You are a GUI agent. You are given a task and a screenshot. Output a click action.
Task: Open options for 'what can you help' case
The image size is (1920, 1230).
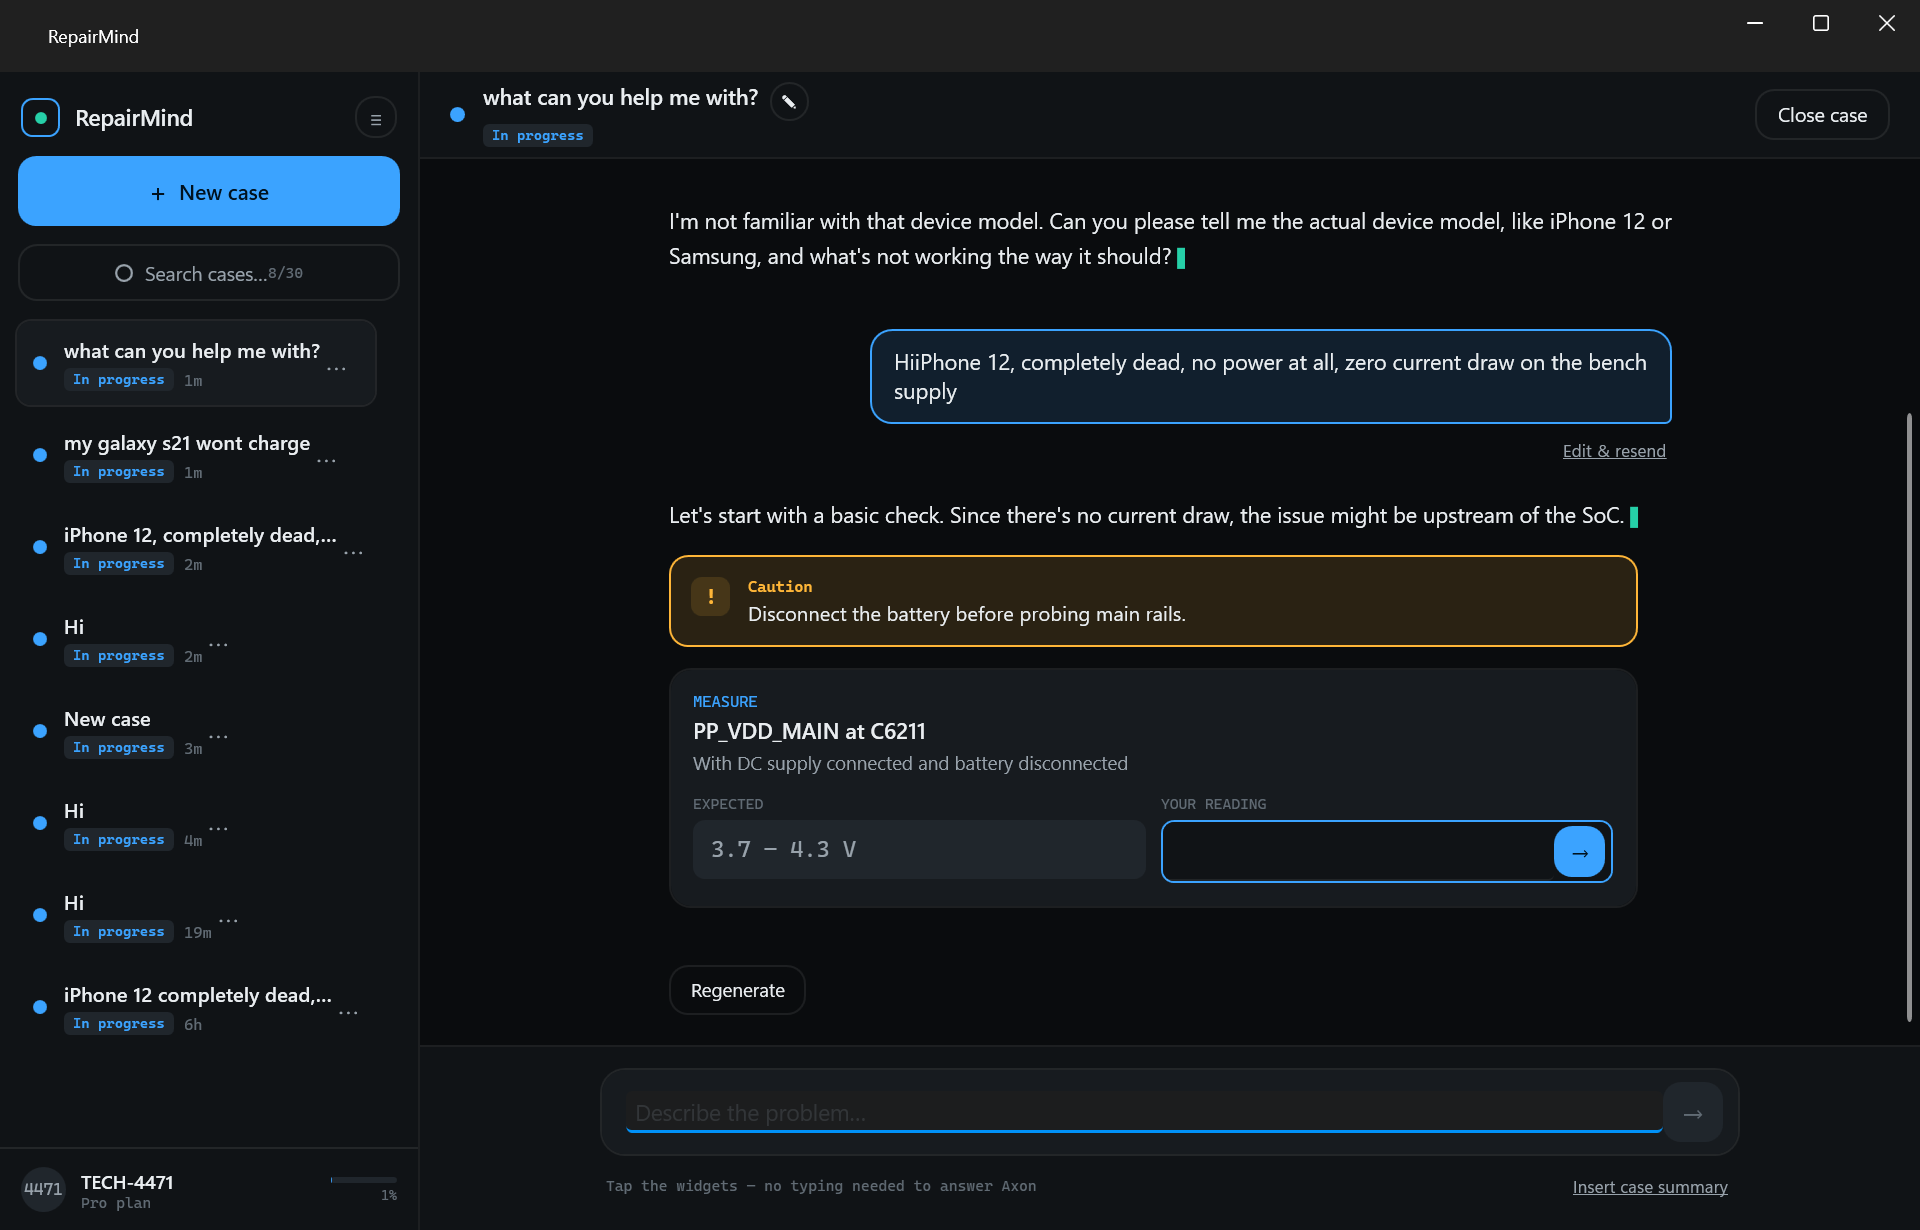point(336,369)
